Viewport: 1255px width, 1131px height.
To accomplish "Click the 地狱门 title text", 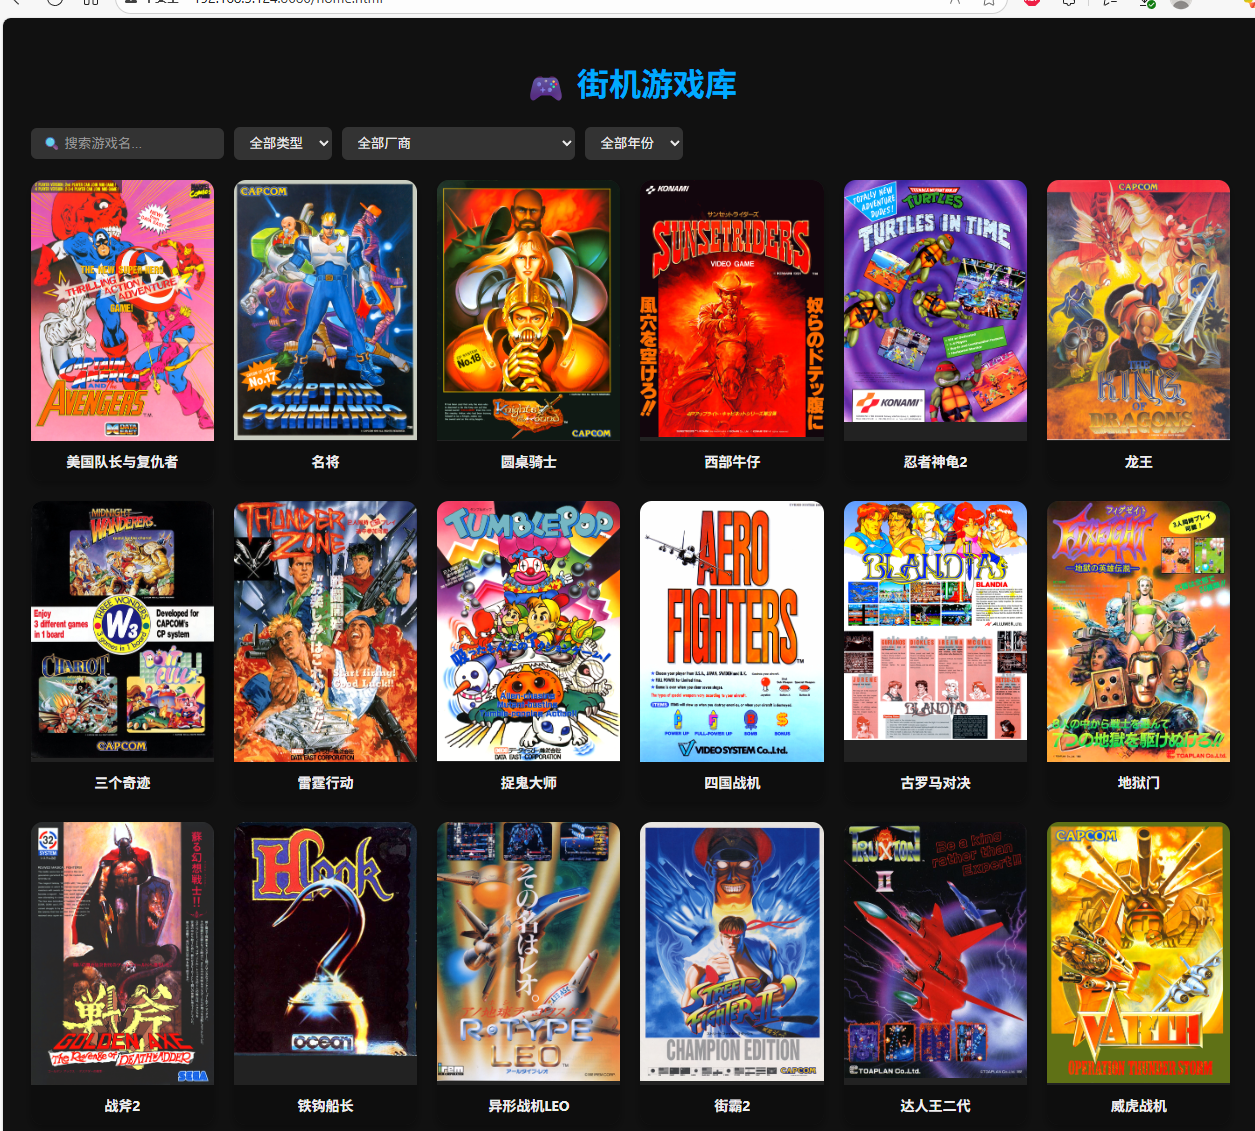I will click(1138, 783).
